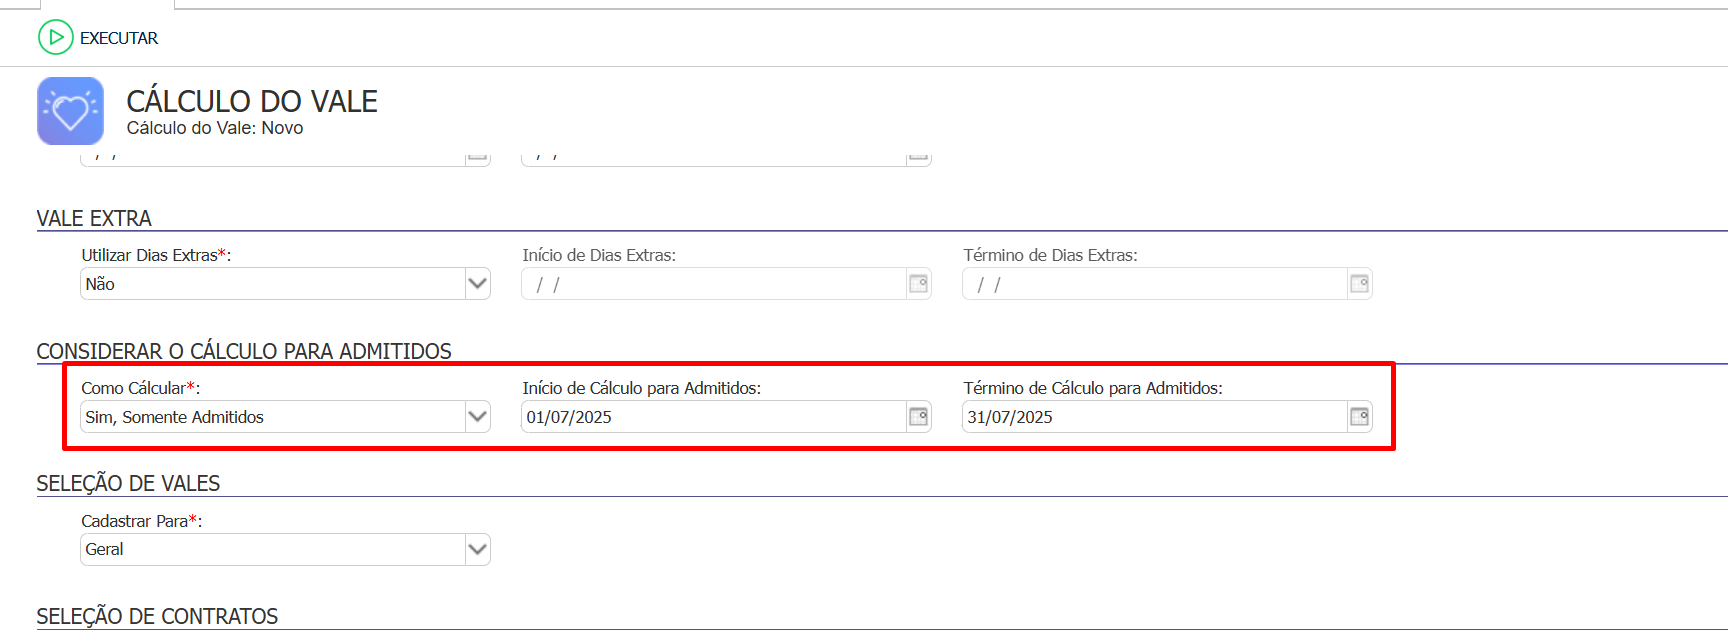Open calendar for Início de Cálculo para Admitidos
1728x631 pixels.
pyautogui.click(x=918, y=417)
